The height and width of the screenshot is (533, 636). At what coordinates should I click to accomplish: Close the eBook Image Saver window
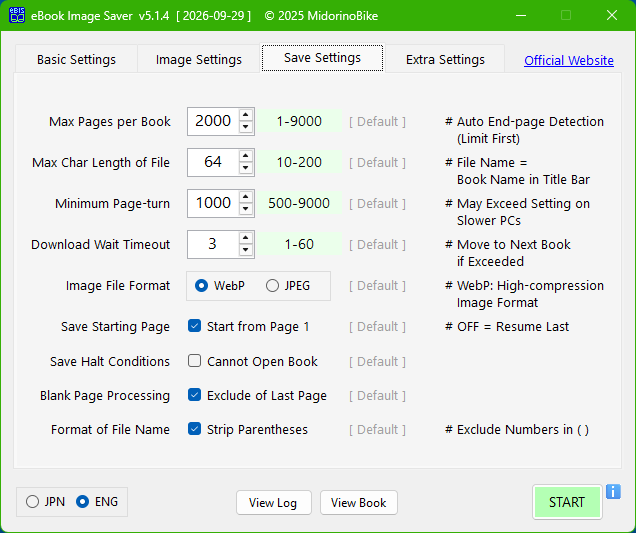612,15
